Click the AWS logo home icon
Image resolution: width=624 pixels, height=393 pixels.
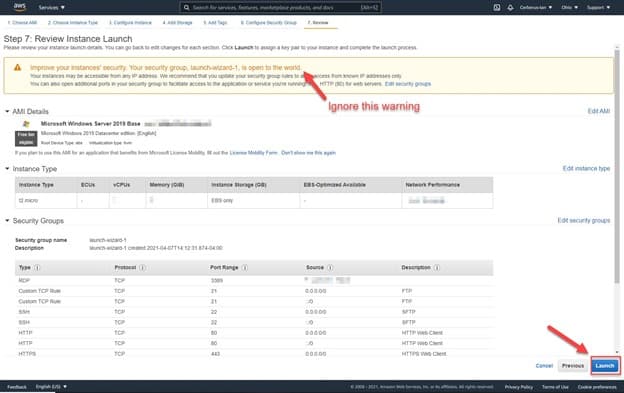pyautogui.click(x=20, y=7)
